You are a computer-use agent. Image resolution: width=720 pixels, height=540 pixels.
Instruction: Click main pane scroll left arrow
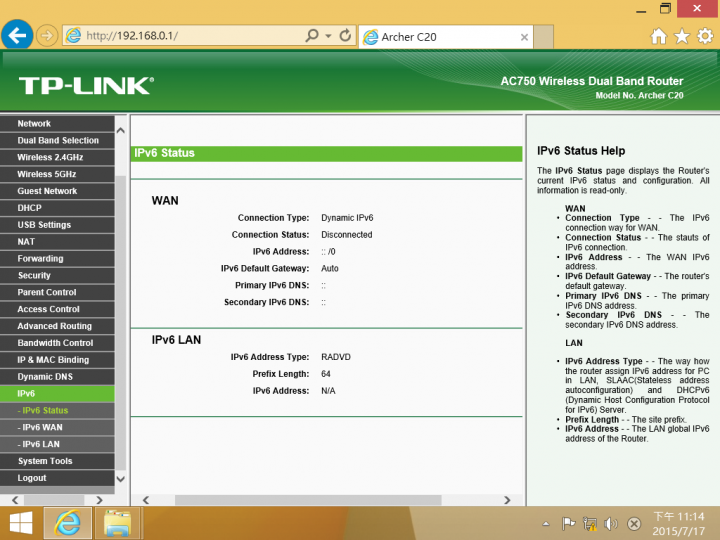(x=146, y=500)
